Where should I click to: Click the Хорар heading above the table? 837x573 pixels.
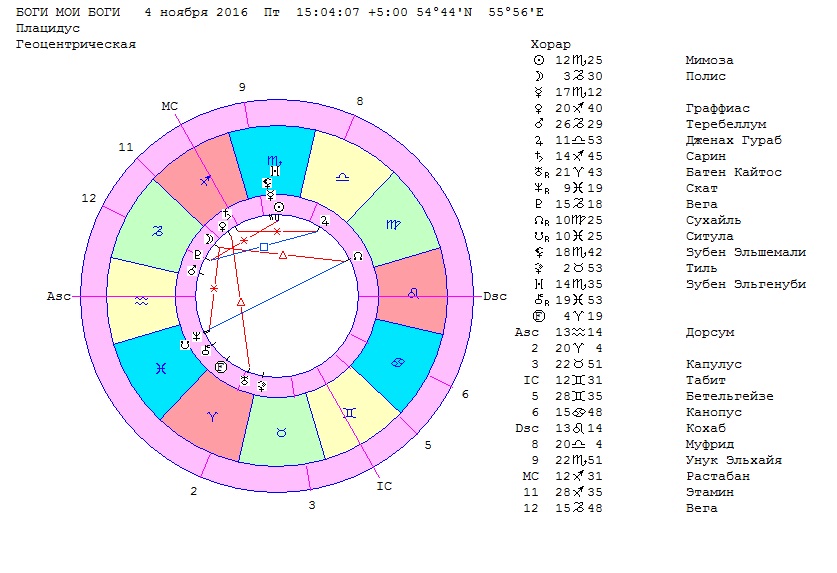[x=551, y=45]
